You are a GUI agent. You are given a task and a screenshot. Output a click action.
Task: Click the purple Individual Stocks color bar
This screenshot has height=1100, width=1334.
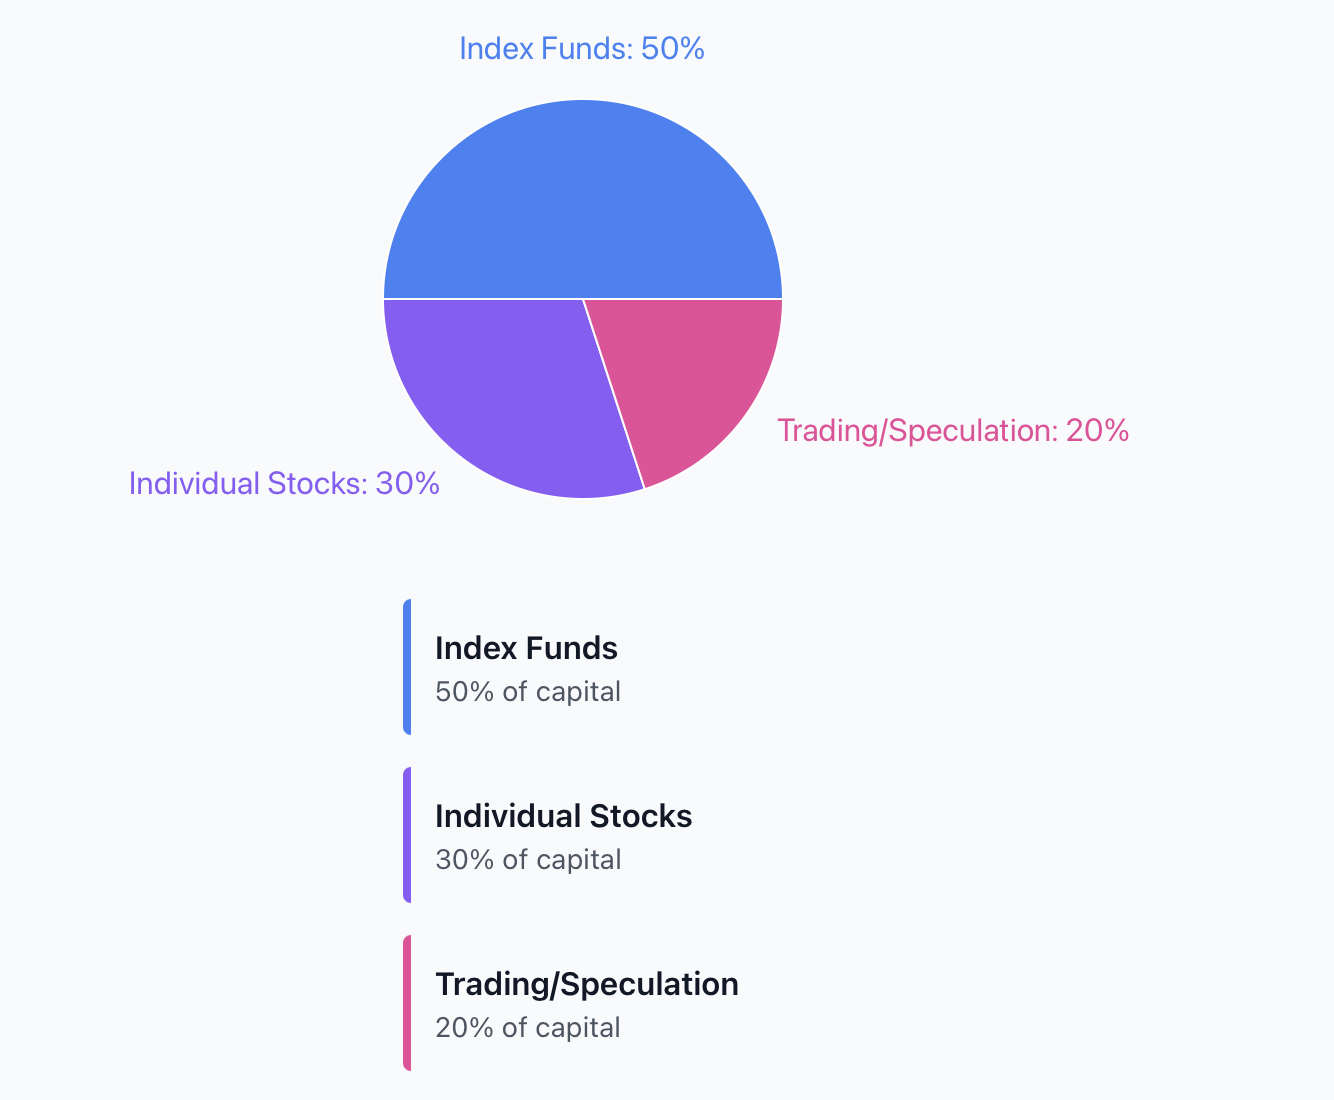click(x=407, y=835)
